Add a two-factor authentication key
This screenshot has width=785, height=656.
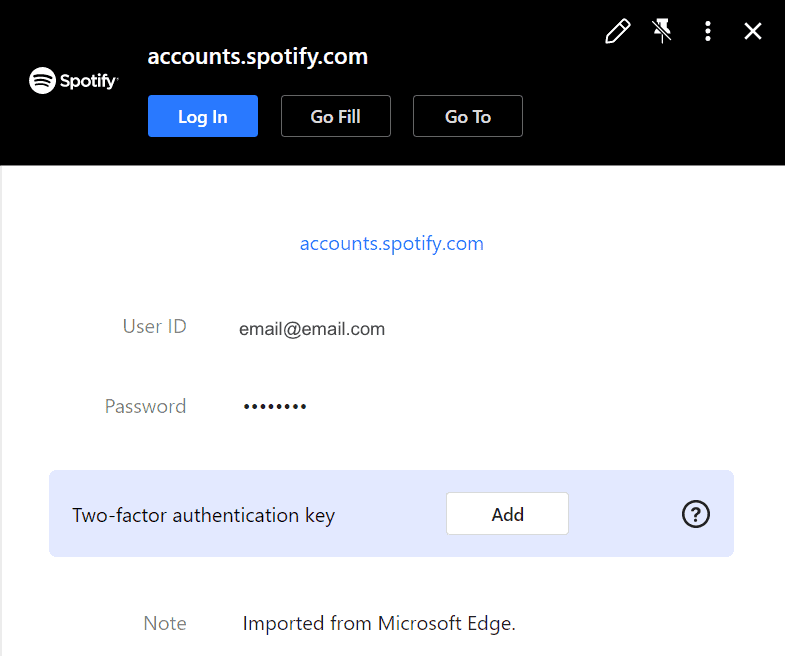tap(507, 514)
